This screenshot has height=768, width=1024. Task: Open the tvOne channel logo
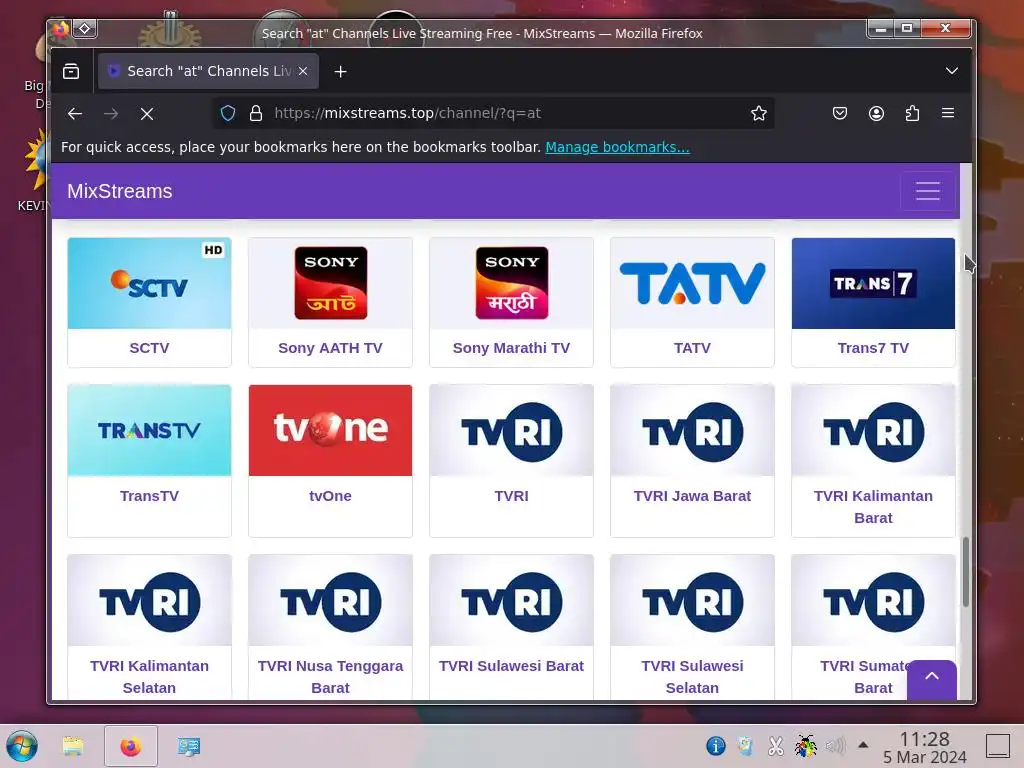pos(330,430)
